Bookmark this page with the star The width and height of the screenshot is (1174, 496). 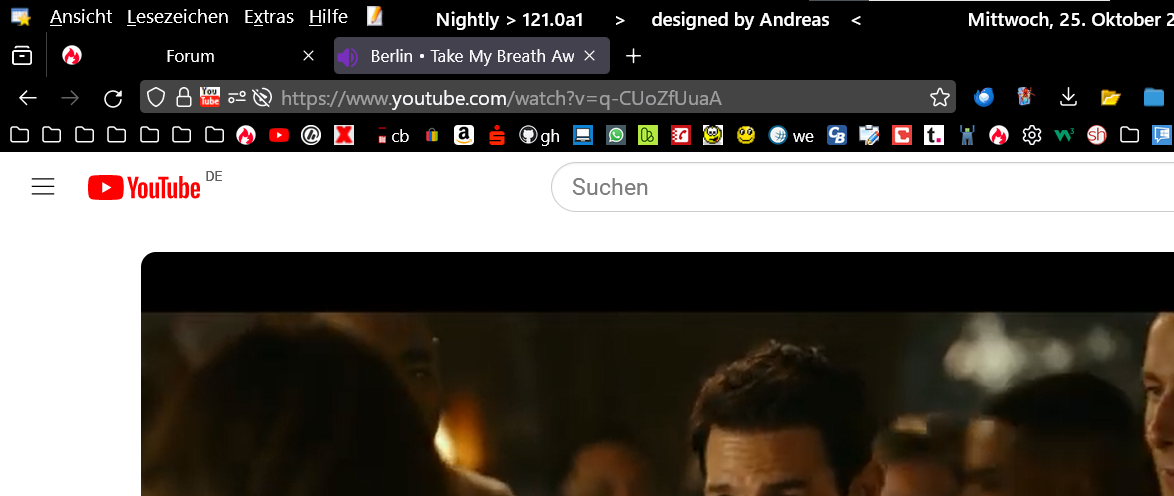(940, 97)
